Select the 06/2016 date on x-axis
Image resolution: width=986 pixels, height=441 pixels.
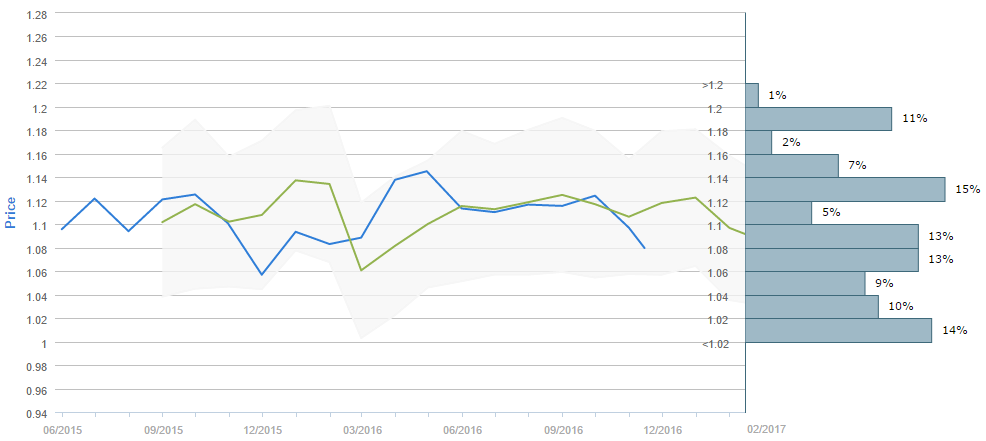click(x=462, y=429)
